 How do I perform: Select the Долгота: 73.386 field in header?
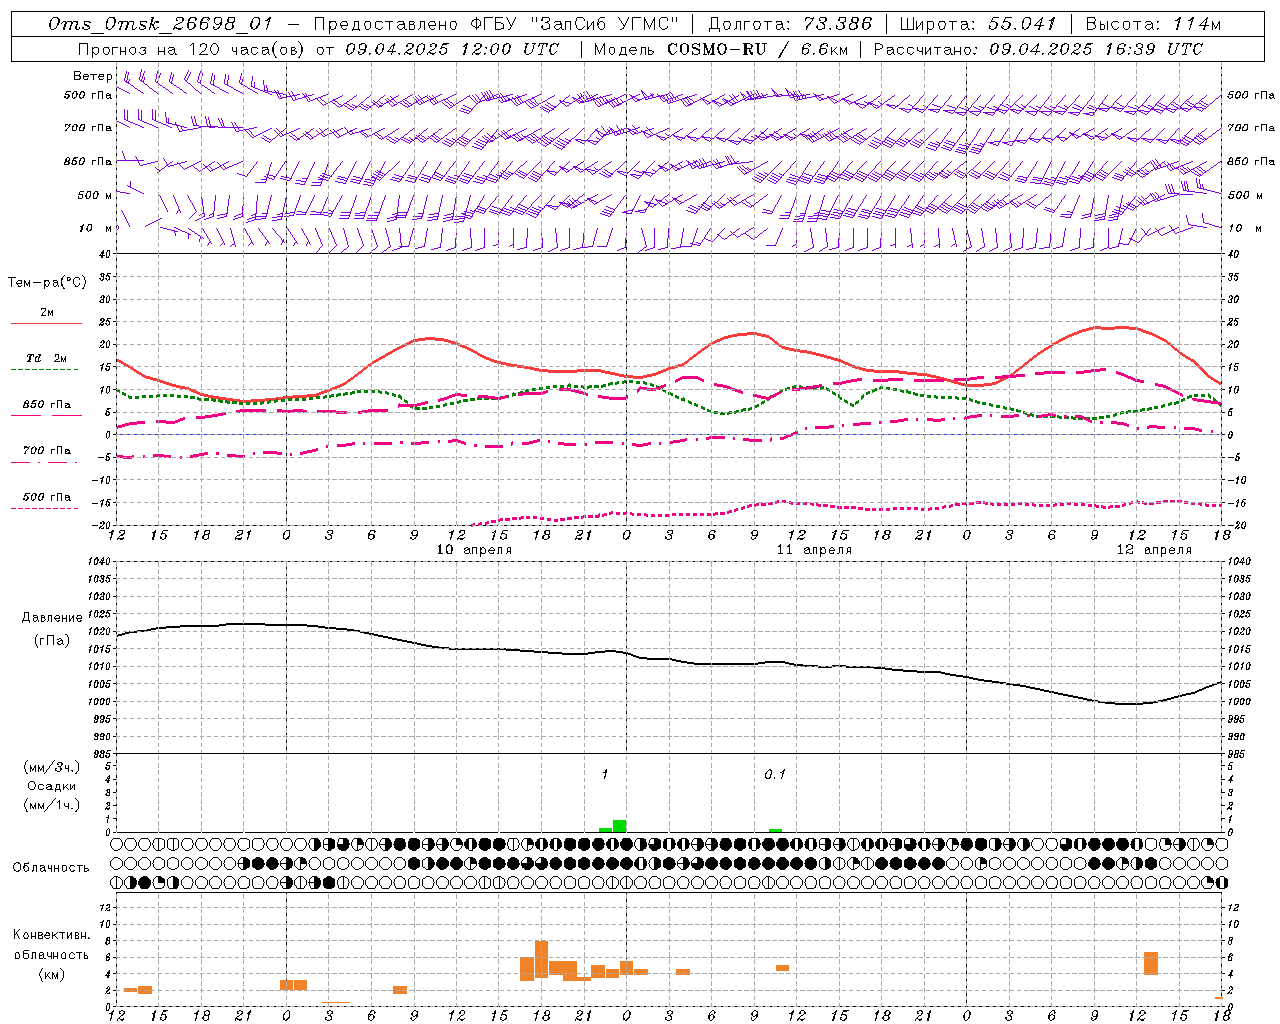[790, 24]
